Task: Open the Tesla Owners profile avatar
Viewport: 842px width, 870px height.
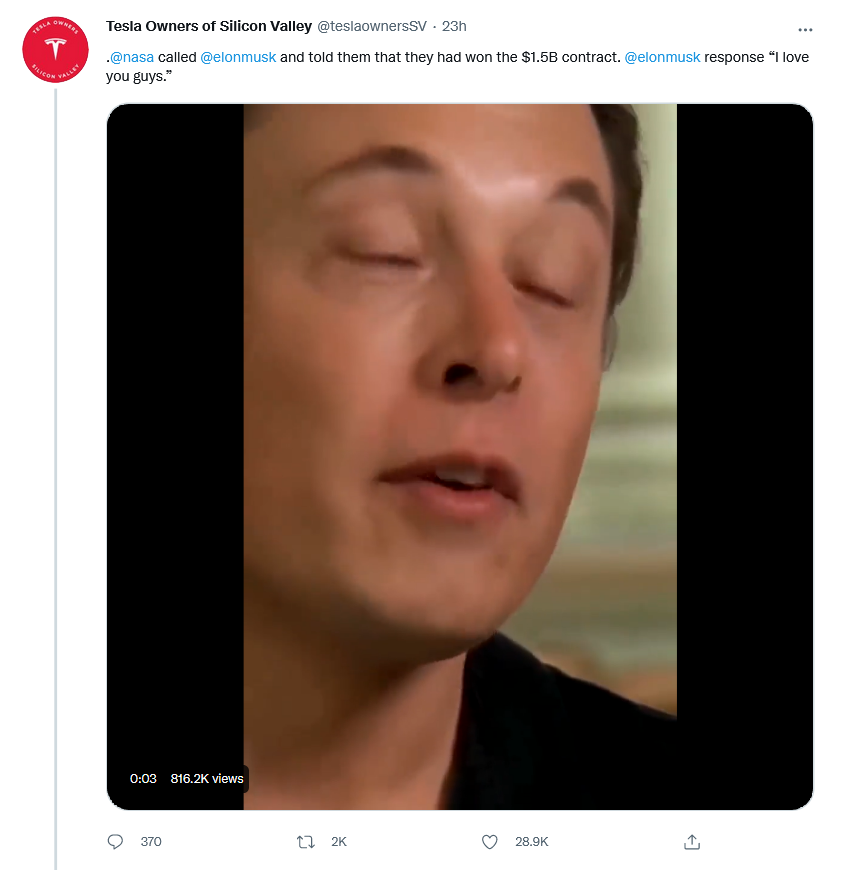Action: (x=56, y=49)
